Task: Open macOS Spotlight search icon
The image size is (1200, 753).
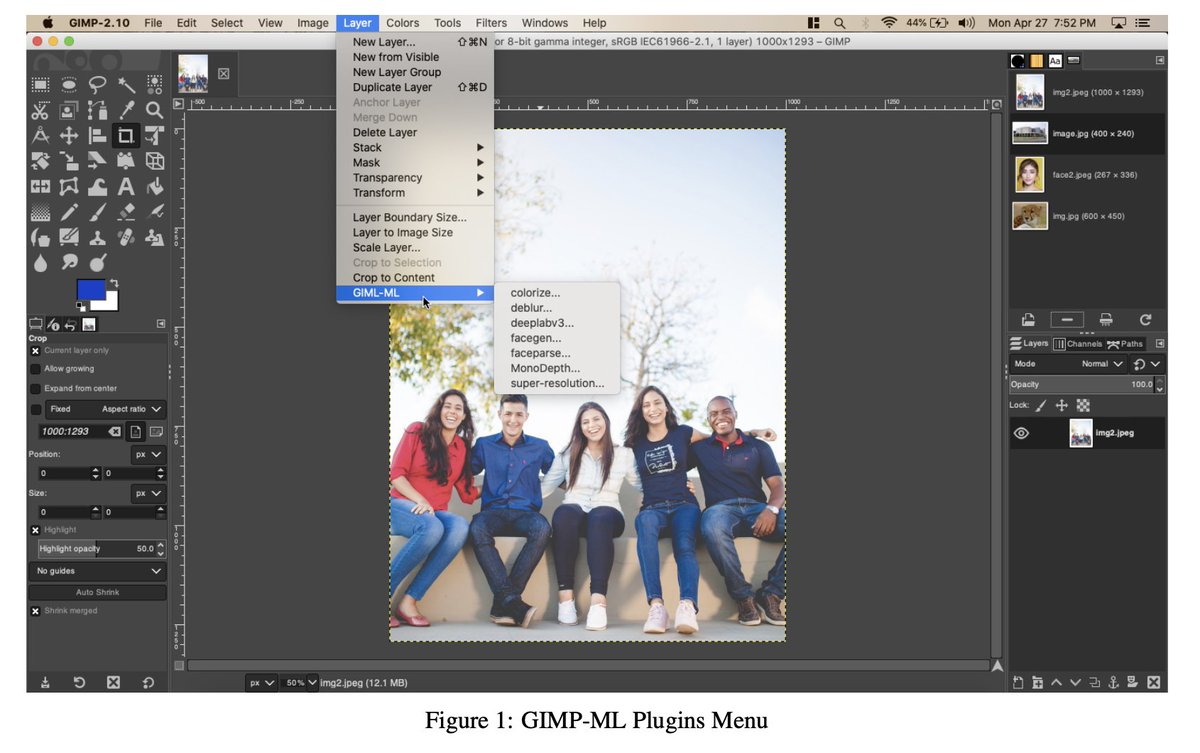Action: [838, 23]
